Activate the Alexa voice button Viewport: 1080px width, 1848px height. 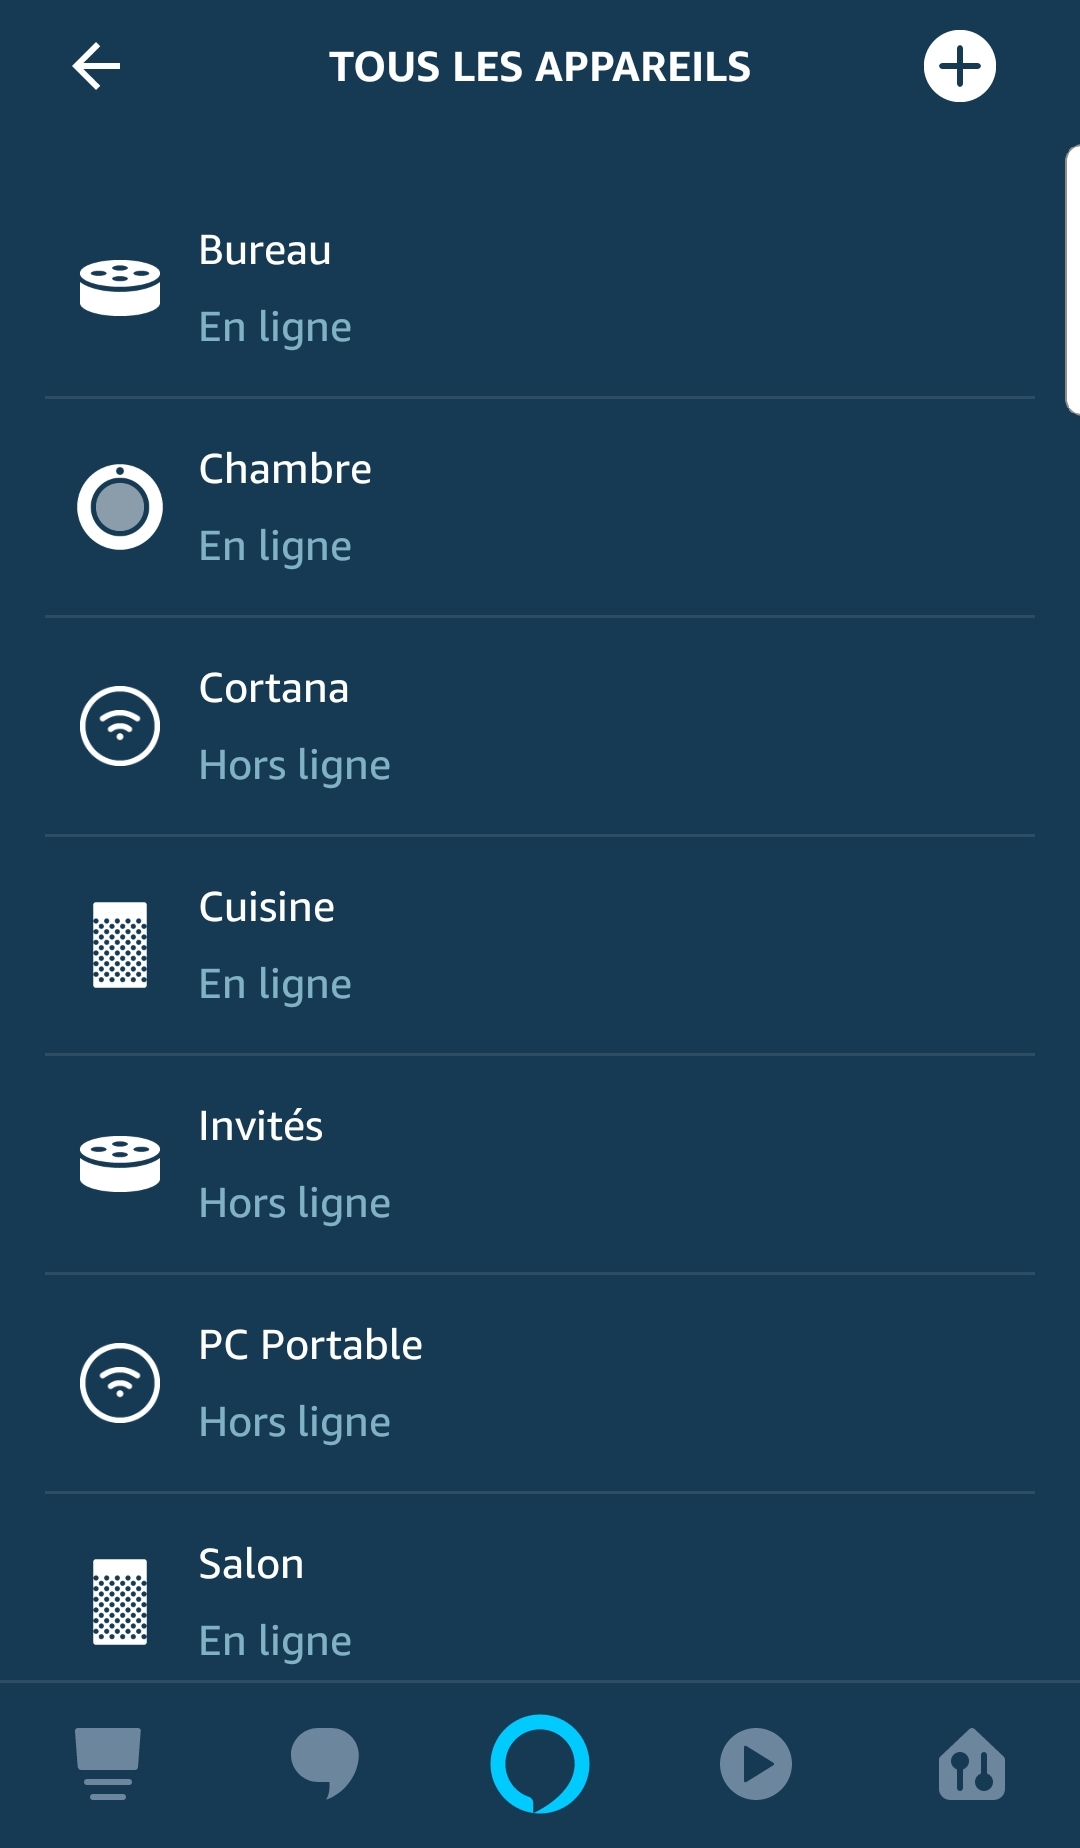click(x=540, y=1764)
